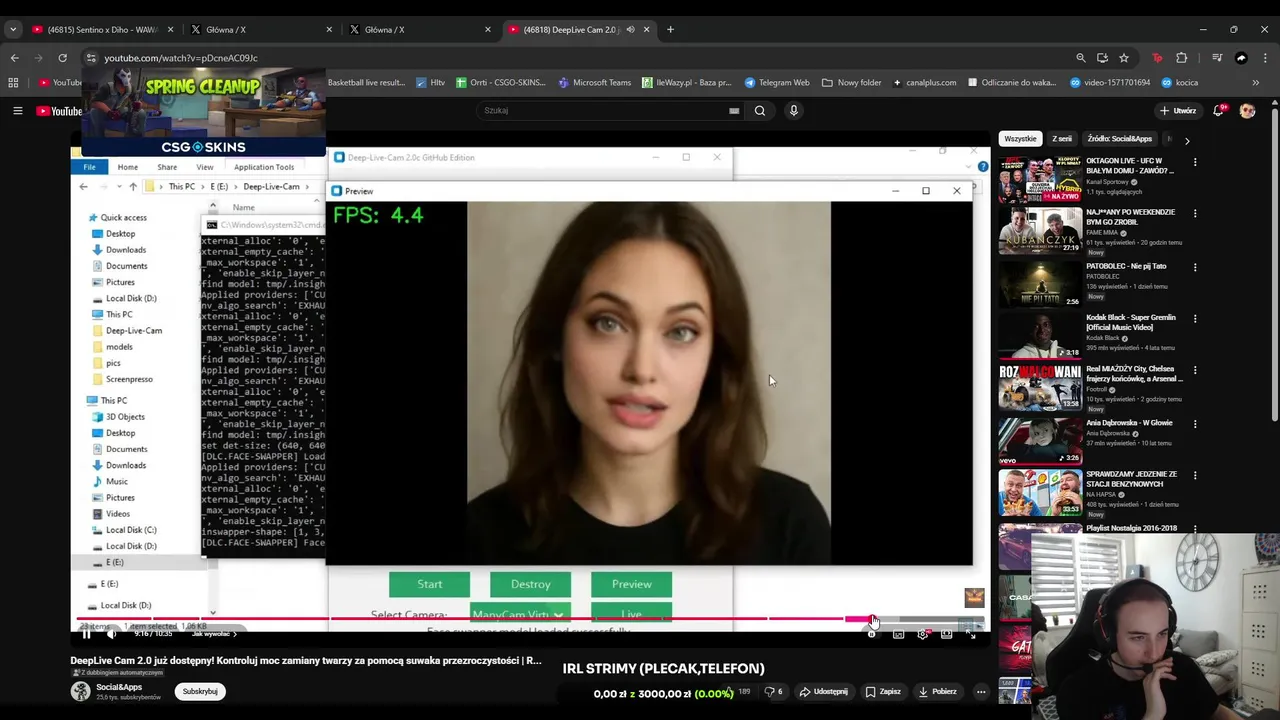Open the YouTube hamburger guide menu
Viewport: 1280px width, 720px height.
(17, 110)
